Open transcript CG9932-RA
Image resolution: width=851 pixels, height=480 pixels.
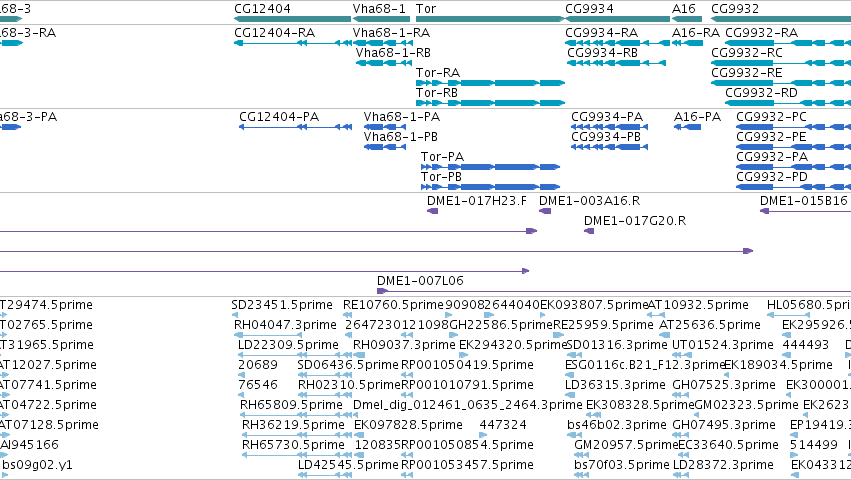pos(761,33)
